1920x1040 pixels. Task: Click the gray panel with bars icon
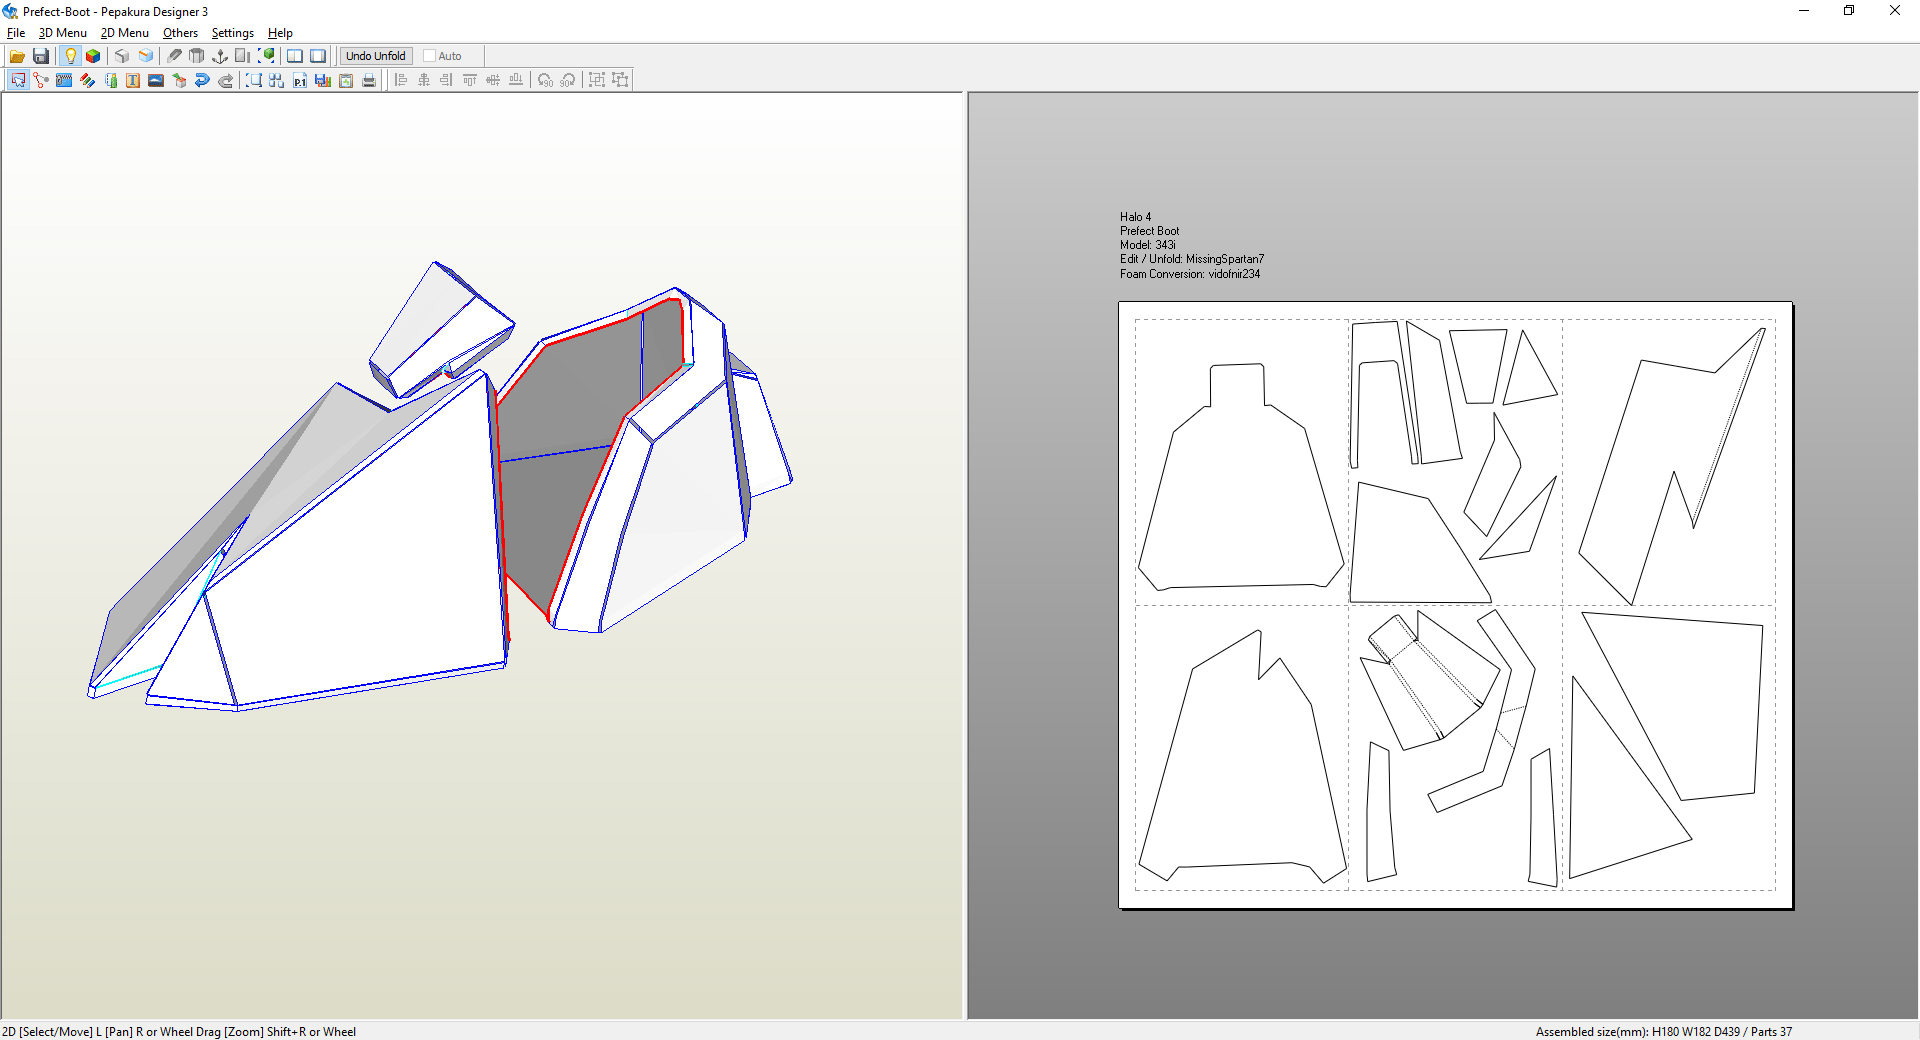pyautogui.click(x=243, y=56)
